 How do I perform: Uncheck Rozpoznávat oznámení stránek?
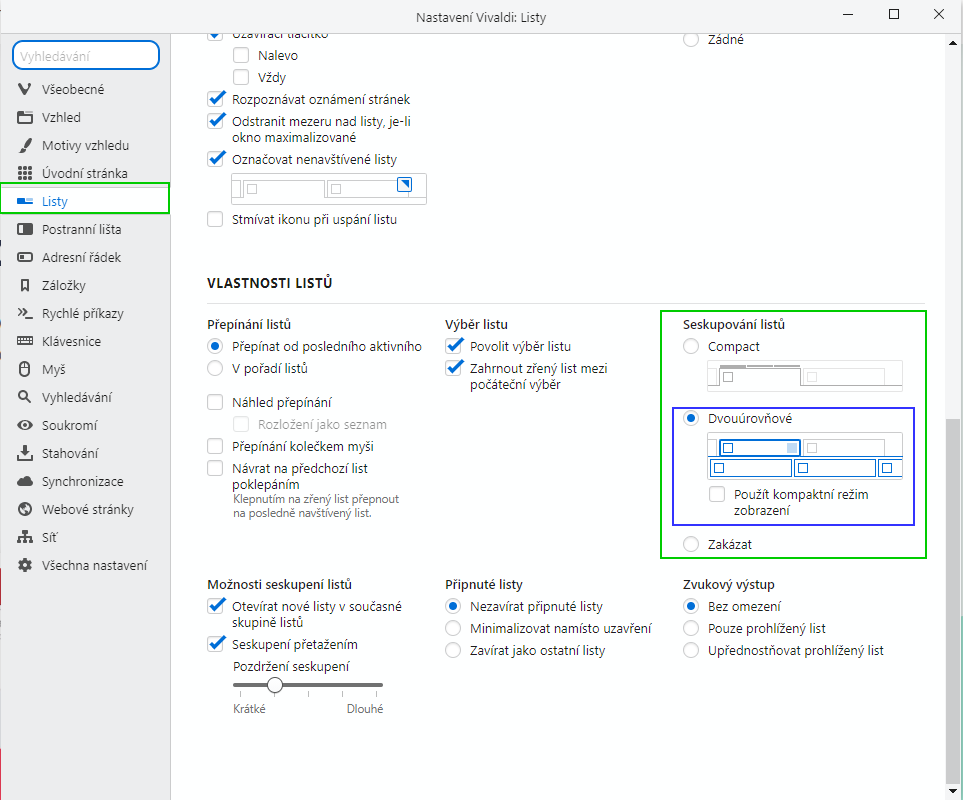216,99
